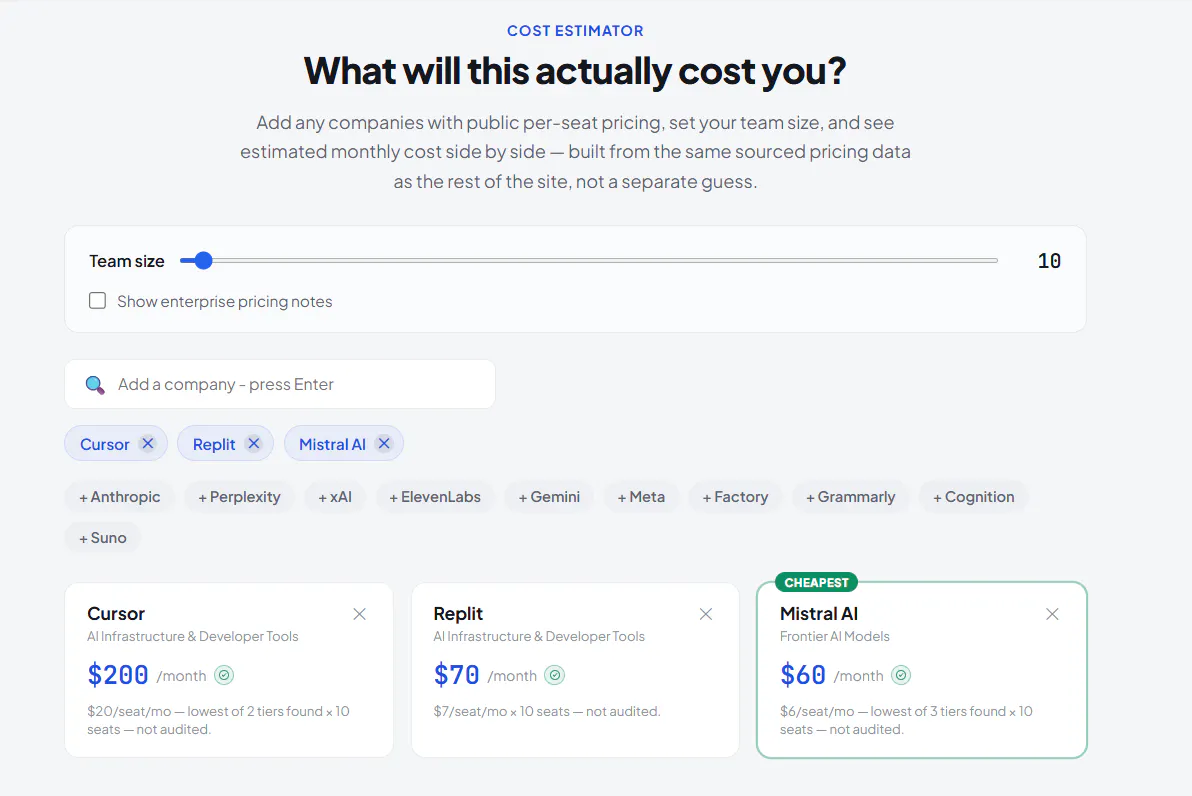Click the verified checkmark beside Cursor $200
Screen dimensions: 1192x796
coord(224,675)
